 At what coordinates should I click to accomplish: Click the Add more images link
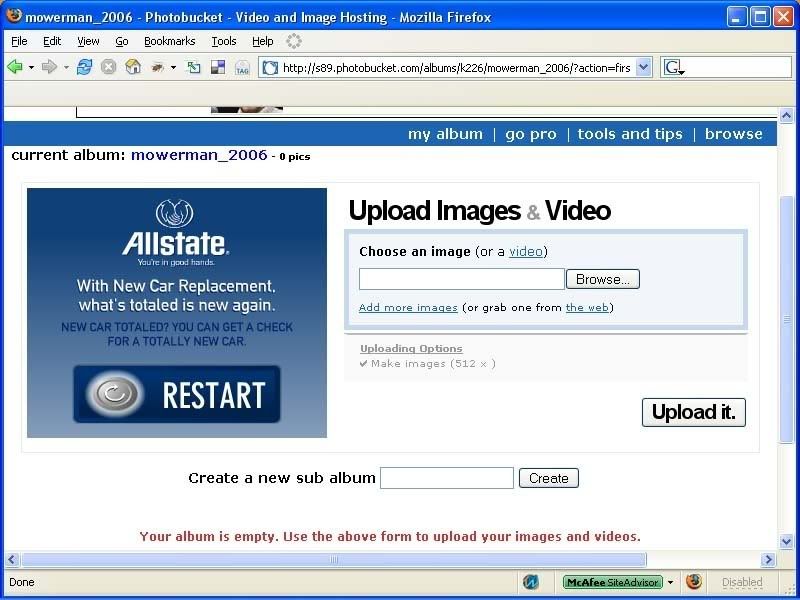408,308
